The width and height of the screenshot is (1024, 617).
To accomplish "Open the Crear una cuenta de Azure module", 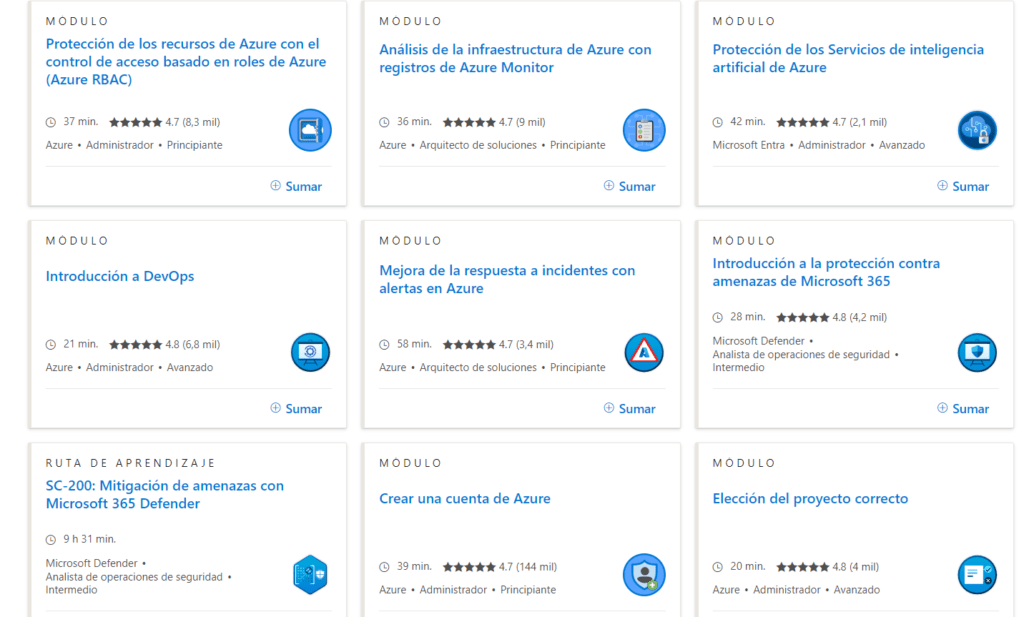I will tap(464, 498).
